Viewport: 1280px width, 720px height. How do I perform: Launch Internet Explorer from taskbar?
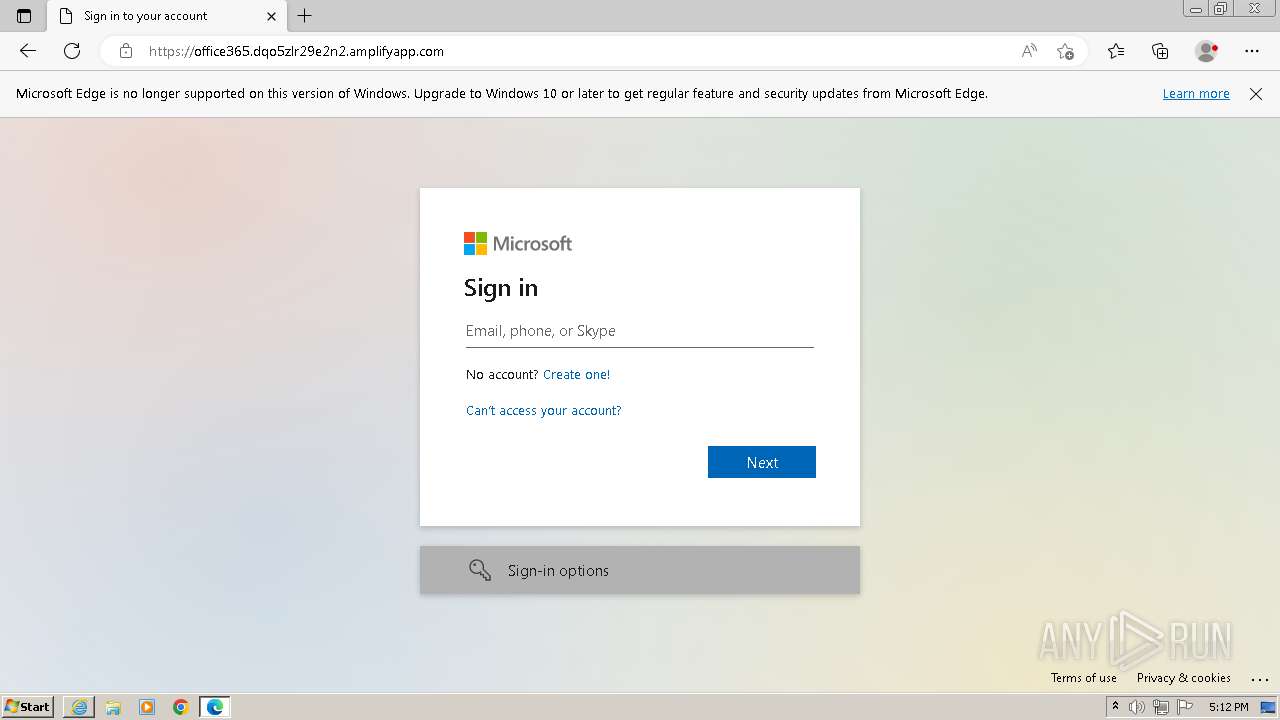point(79,707)
